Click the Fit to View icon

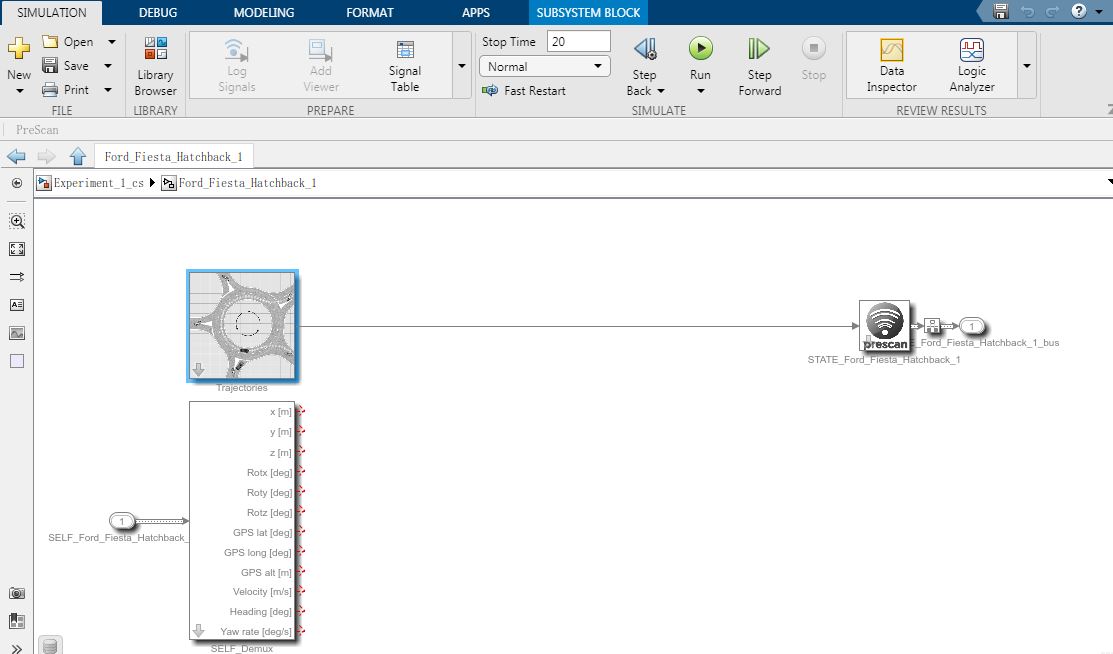tap(17, 249)
